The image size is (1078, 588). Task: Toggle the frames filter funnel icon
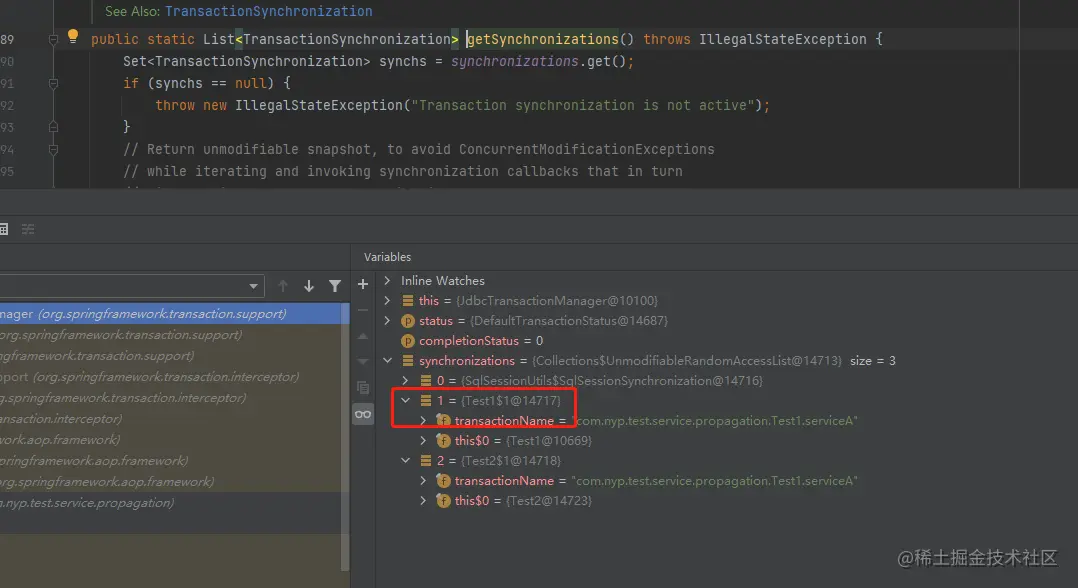click(x=335, y=286)
